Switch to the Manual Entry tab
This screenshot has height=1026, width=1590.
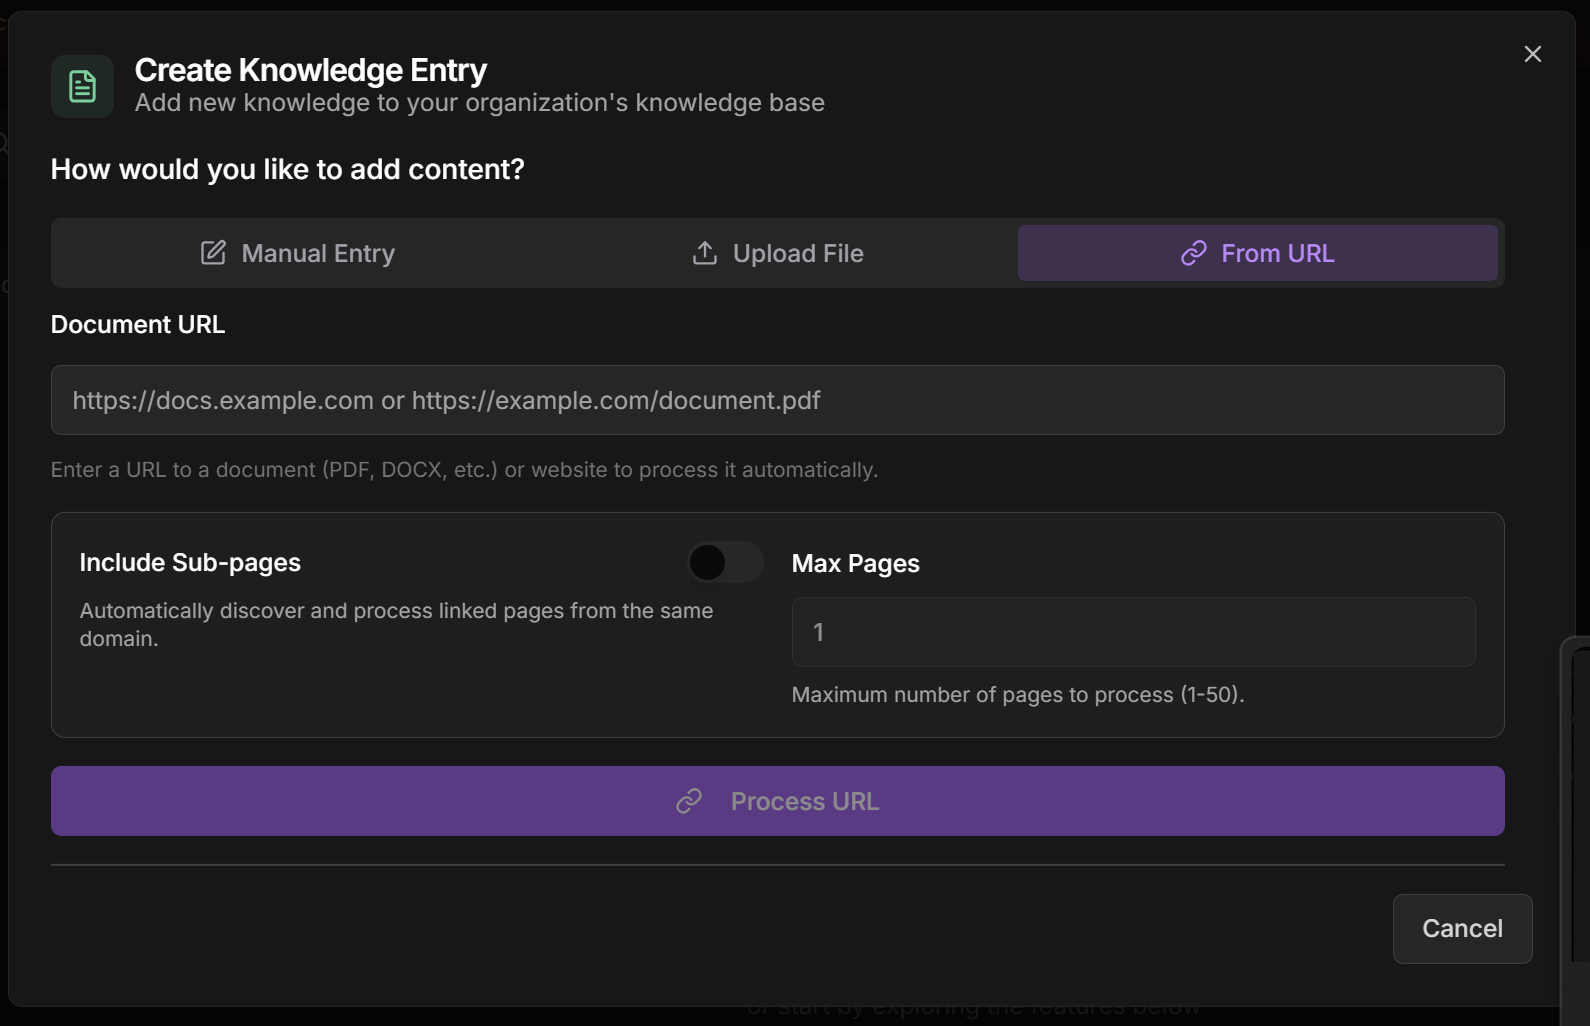(298, 253)
